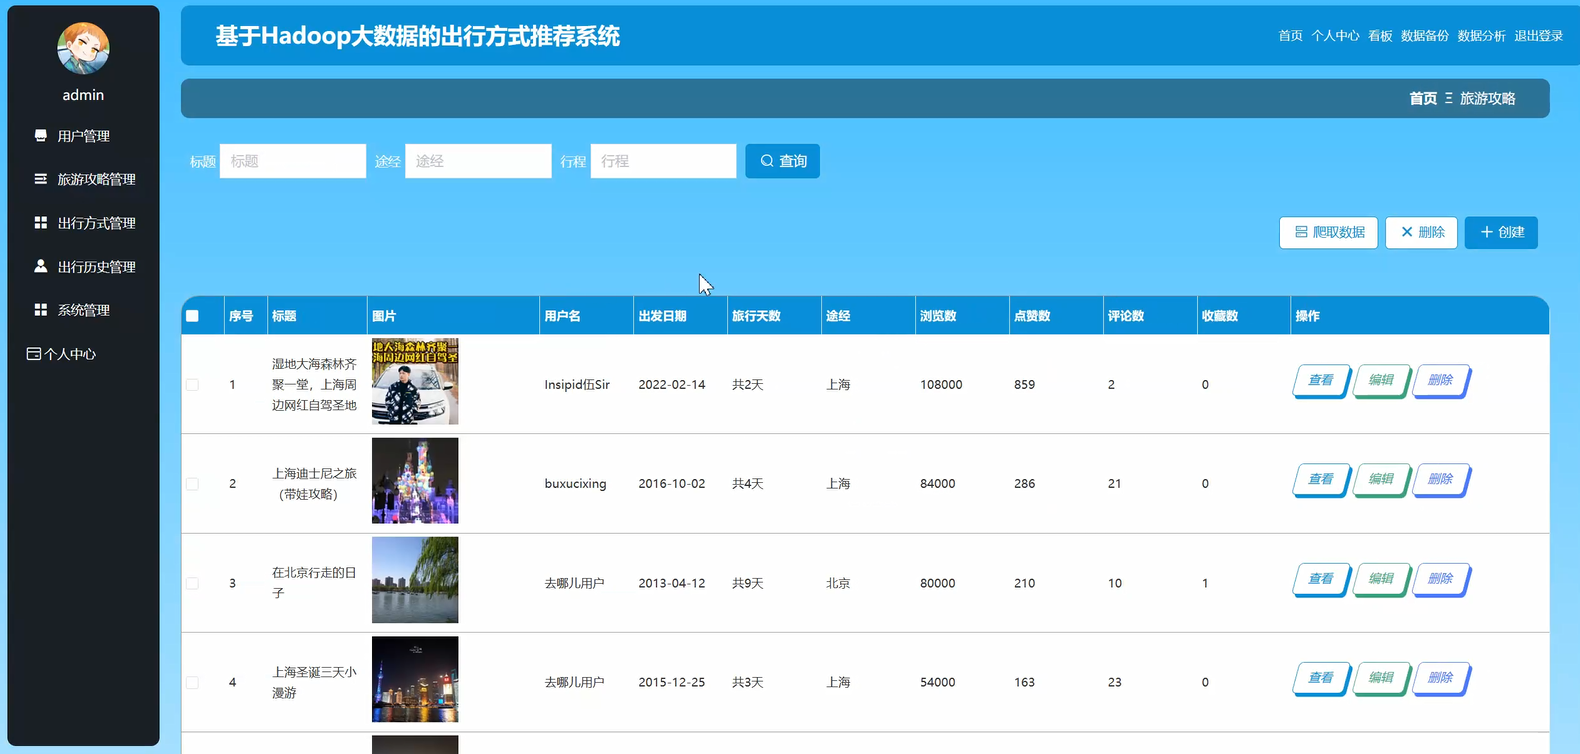Screen dimensions: 1580x754
Task: Click the admin avatar image
Action: point(83,48)
